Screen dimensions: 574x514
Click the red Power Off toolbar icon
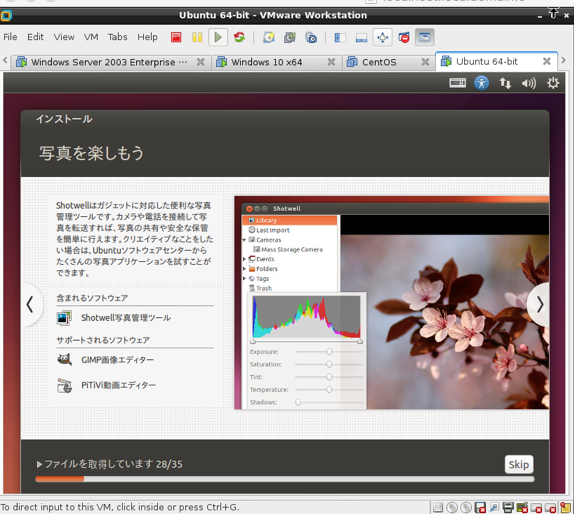click(176, 37)
